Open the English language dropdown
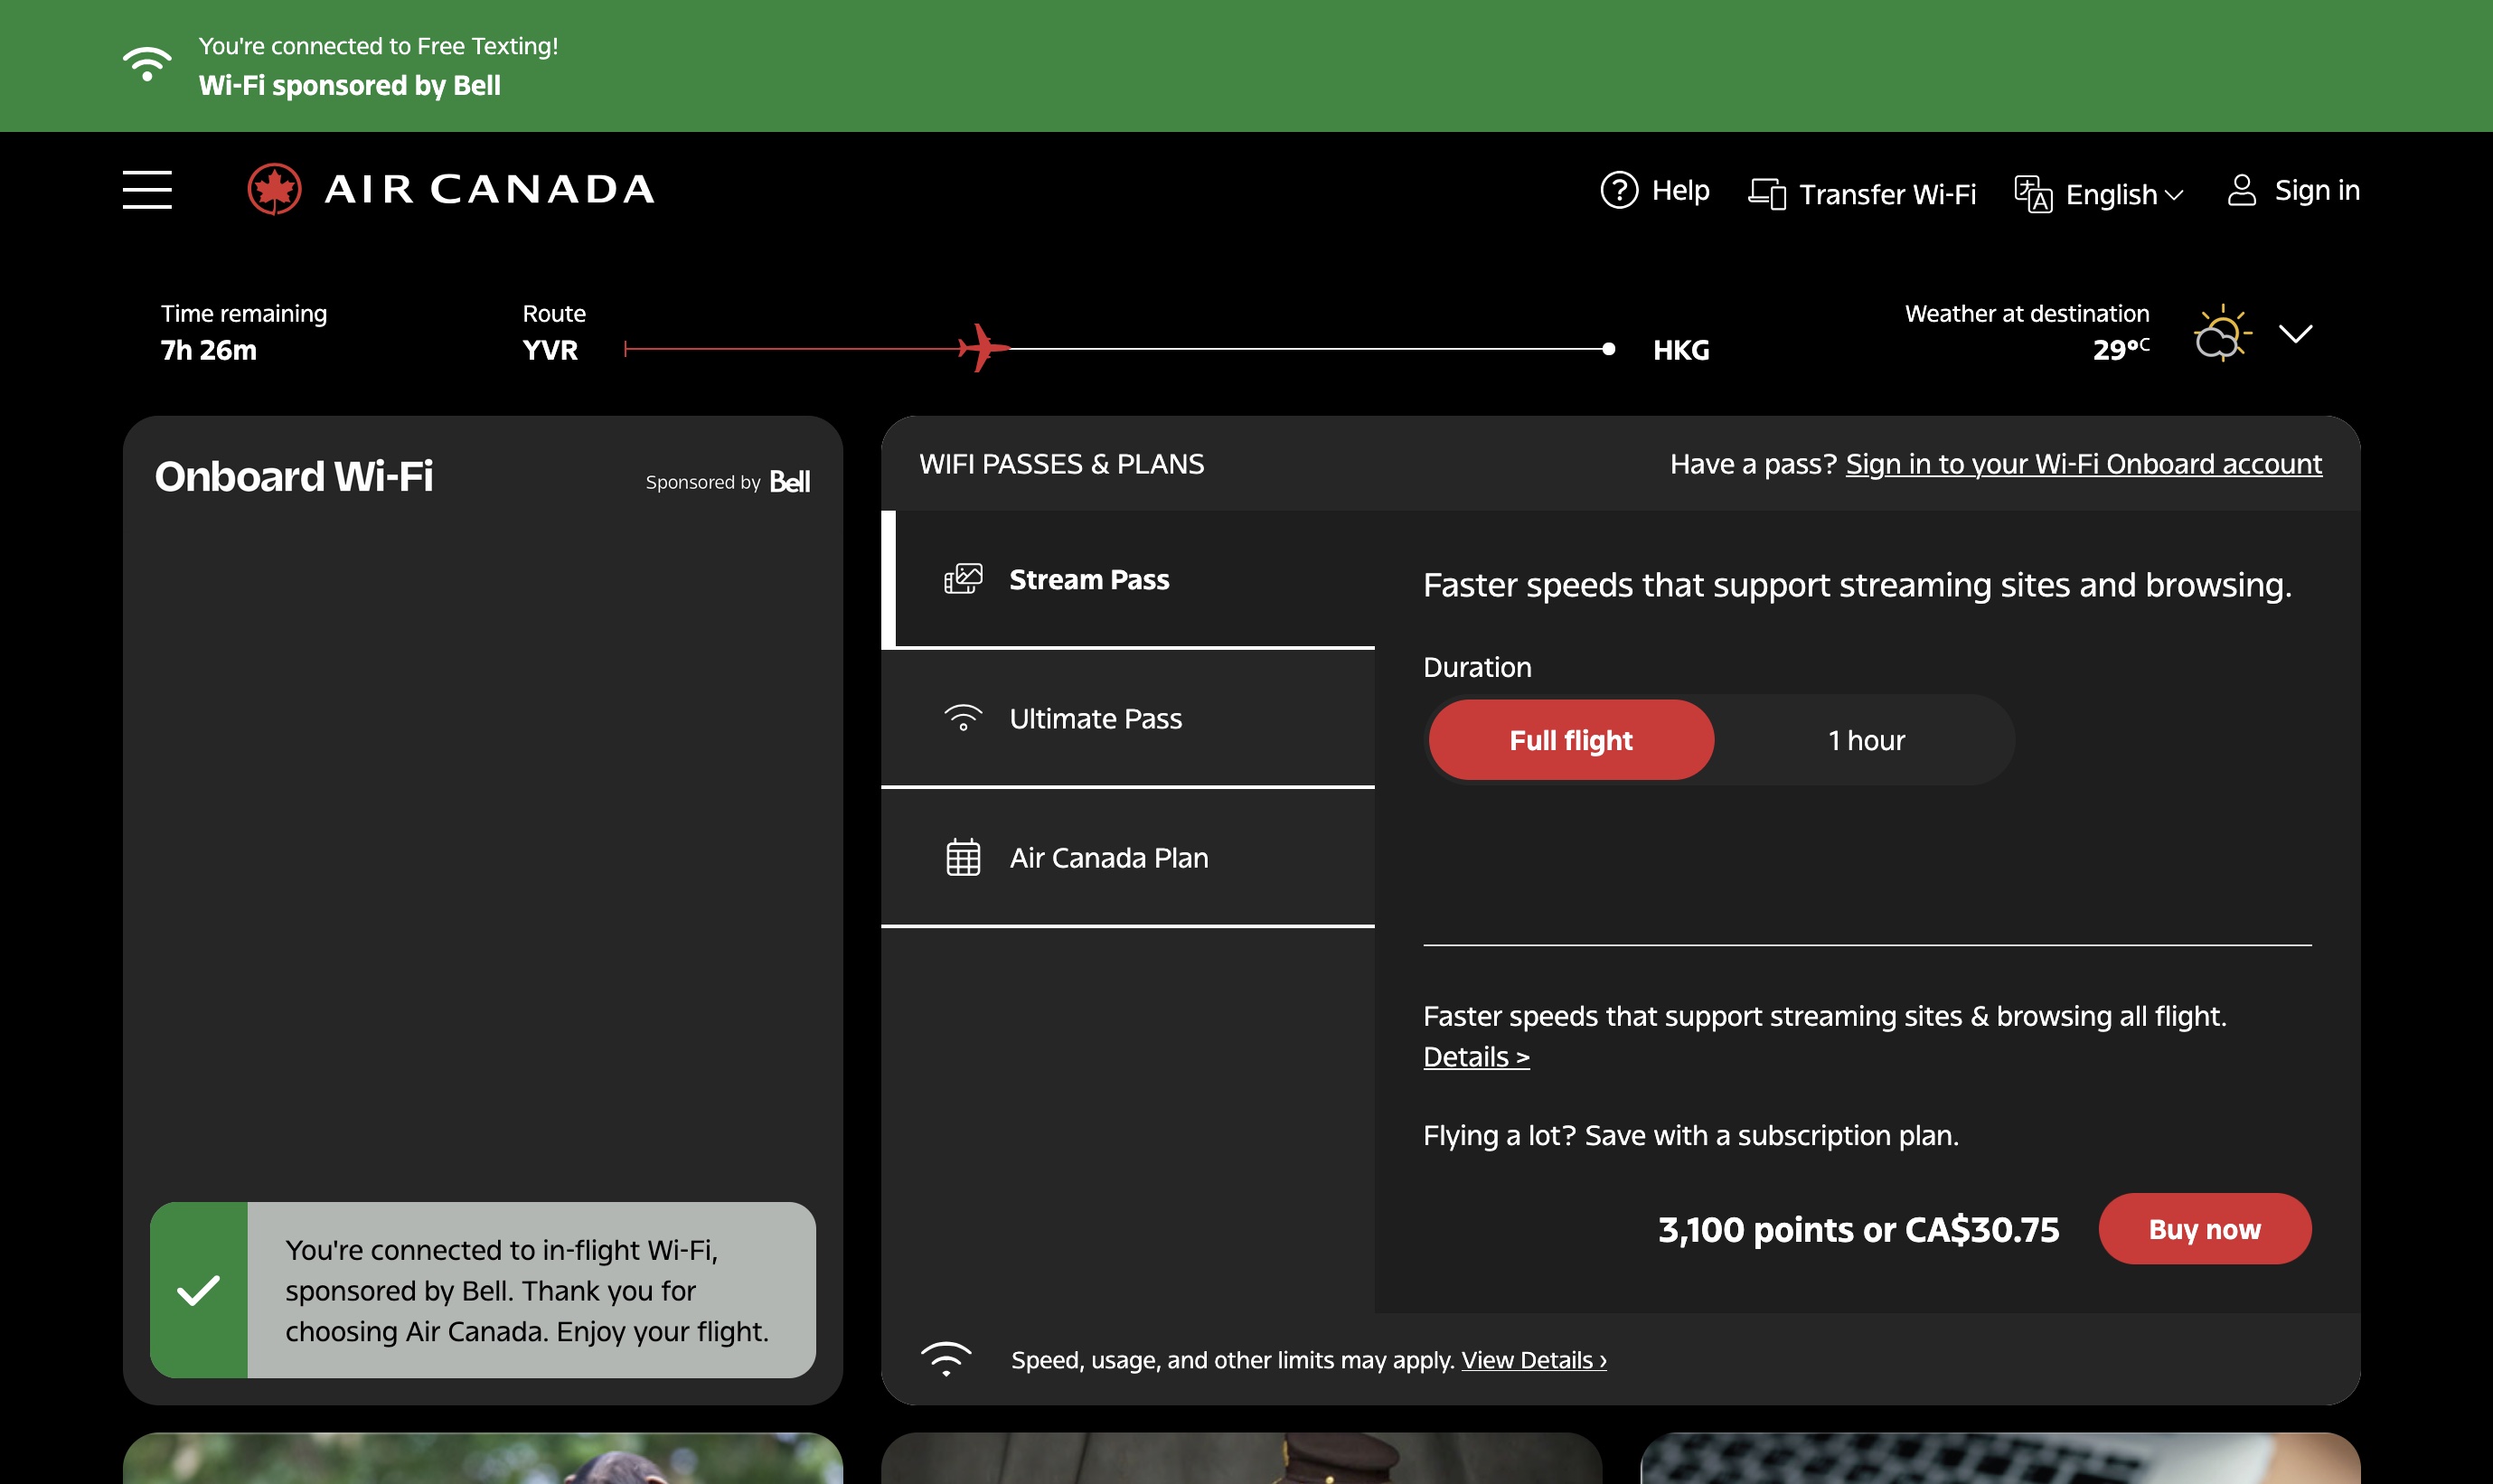This screenshot has width=2493, height=1484. coord(2123,194)
